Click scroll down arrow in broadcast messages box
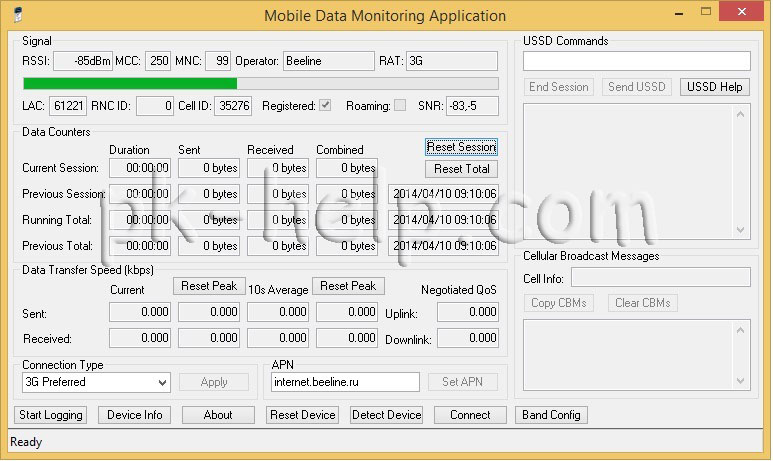Viewport: 773px width, 461px height. pyautogui.click(x=740, y=381)
